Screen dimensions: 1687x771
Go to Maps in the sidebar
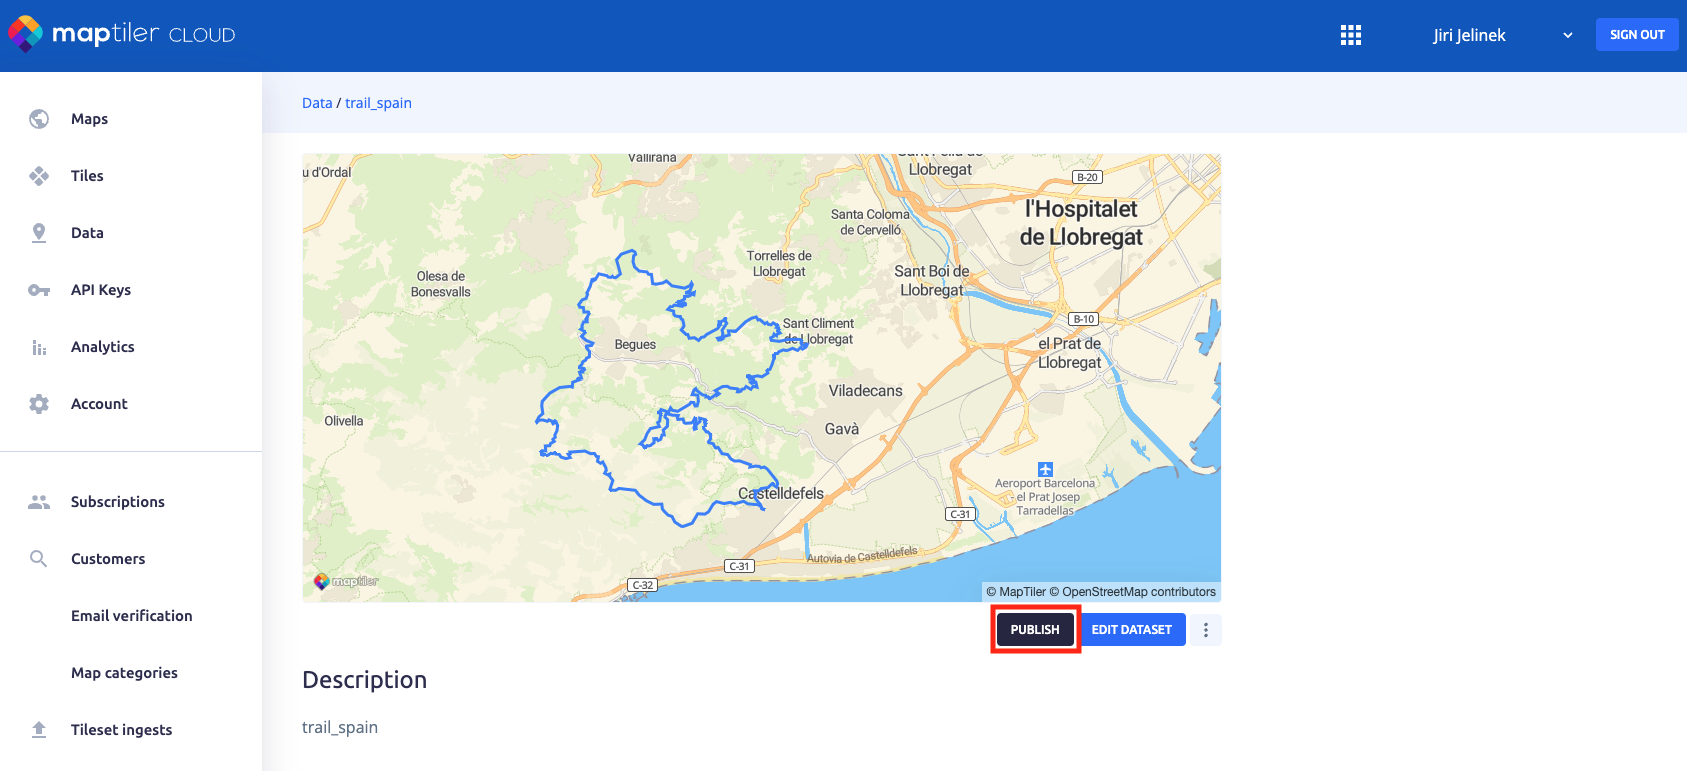click(x=89, y=119)
